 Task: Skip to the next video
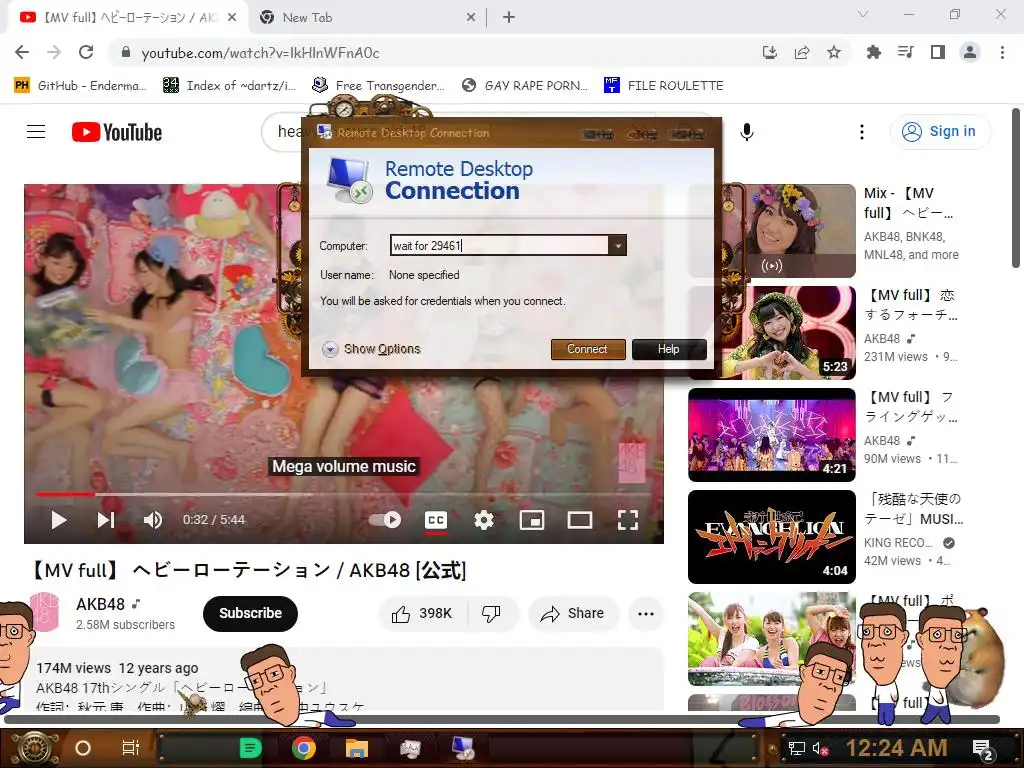tap(106, 520)
